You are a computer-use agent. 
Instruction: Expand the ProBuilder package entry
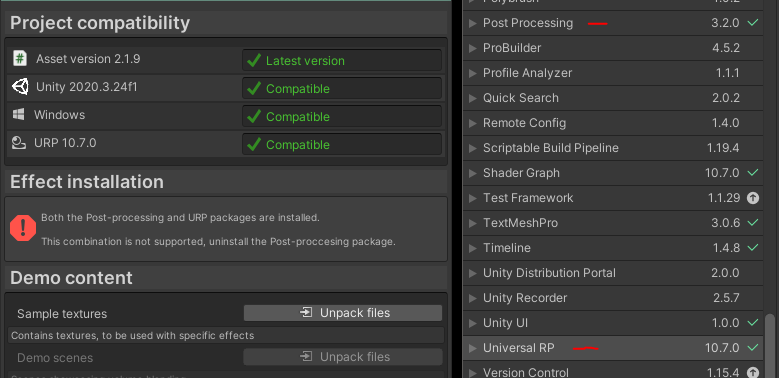pos(472,48)
